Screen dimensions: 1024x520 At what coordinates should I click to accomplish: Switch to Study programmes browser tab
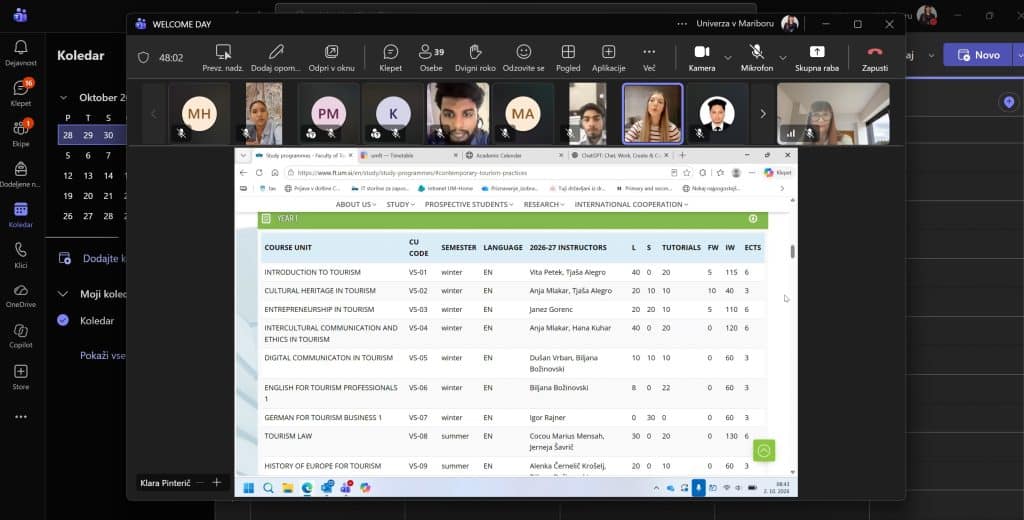(x=304, y=155)
